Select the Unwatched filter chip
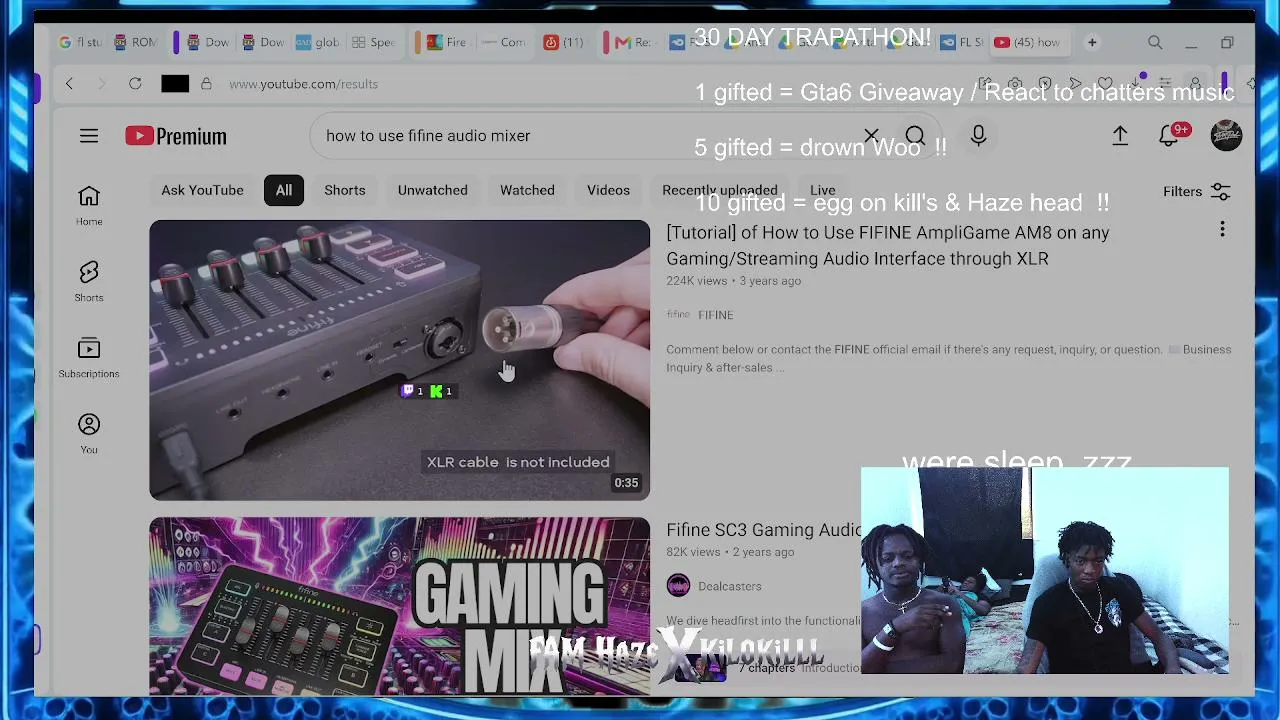 coord(432,190)
